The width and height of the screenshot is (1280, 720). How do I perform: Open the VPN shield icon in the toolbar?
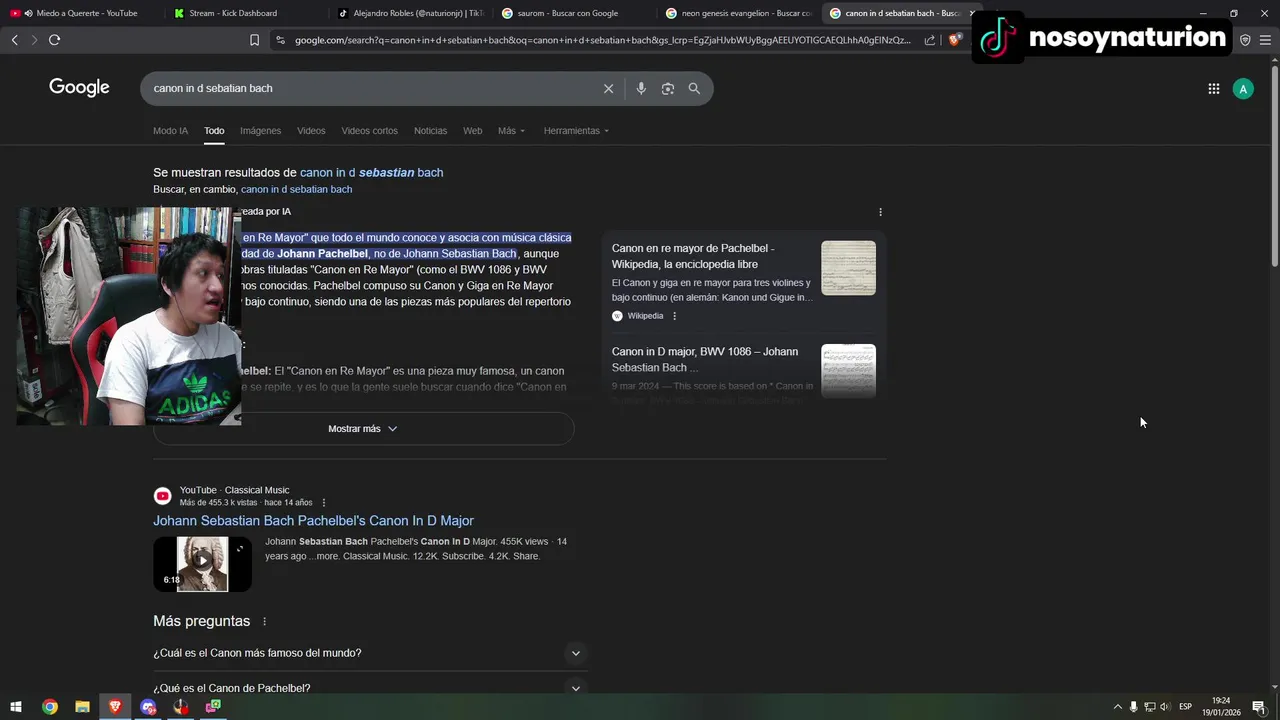click(1245, 40)
